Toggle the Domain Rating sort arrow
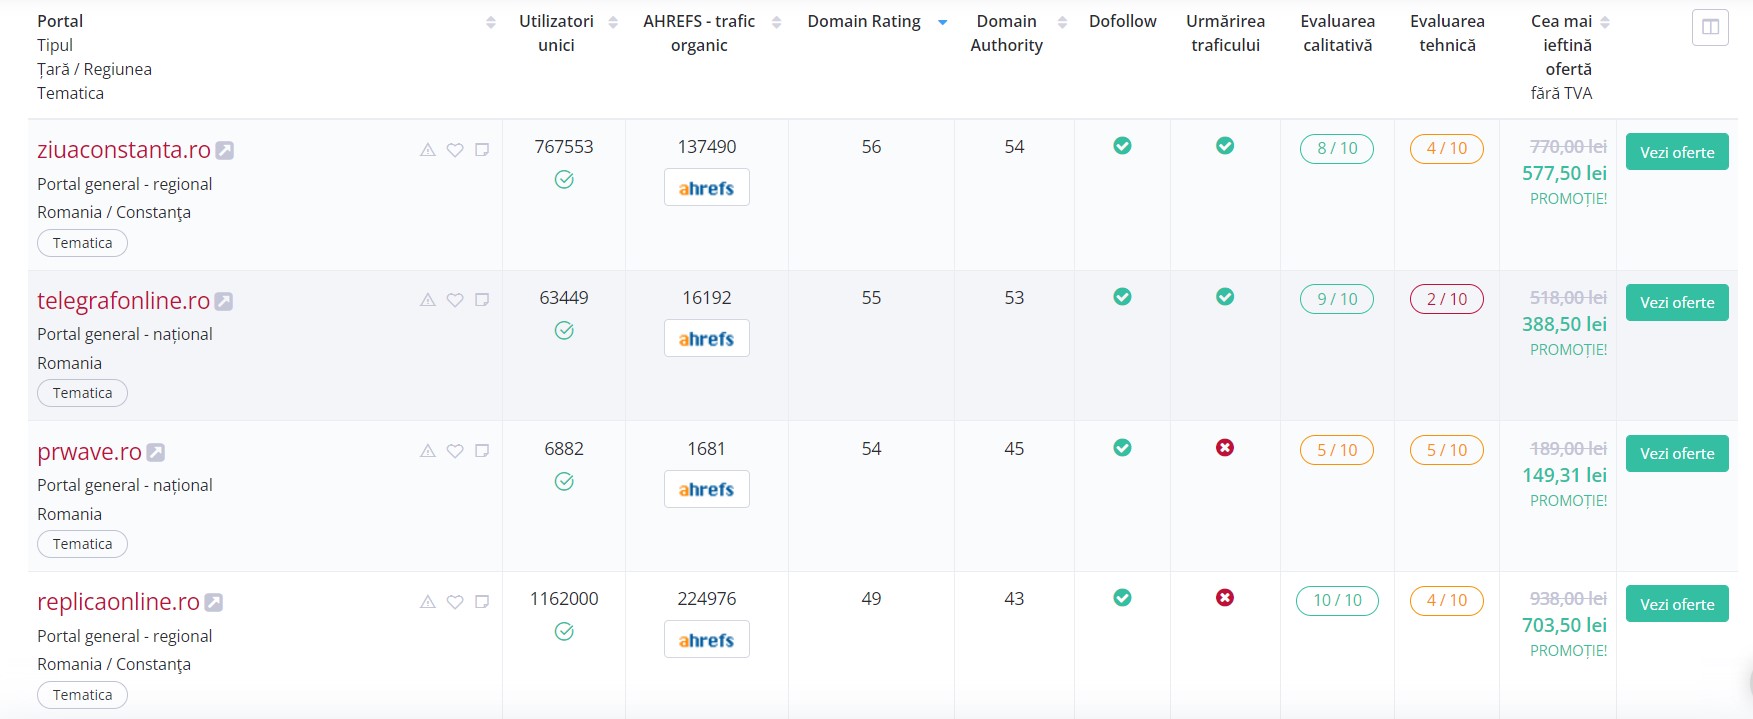 click(942, 22)
